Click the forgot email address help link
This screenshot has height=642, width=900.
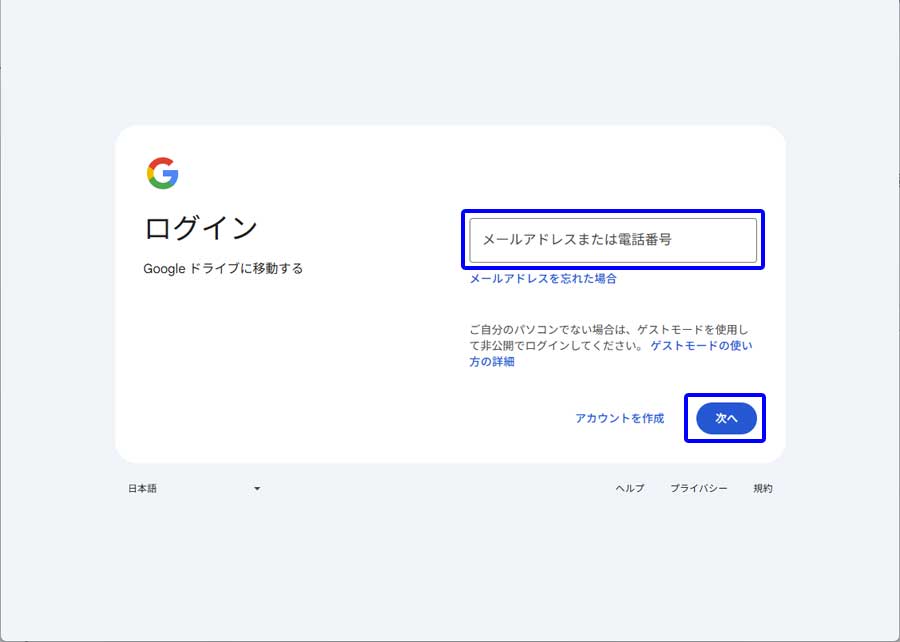point(543,279)
